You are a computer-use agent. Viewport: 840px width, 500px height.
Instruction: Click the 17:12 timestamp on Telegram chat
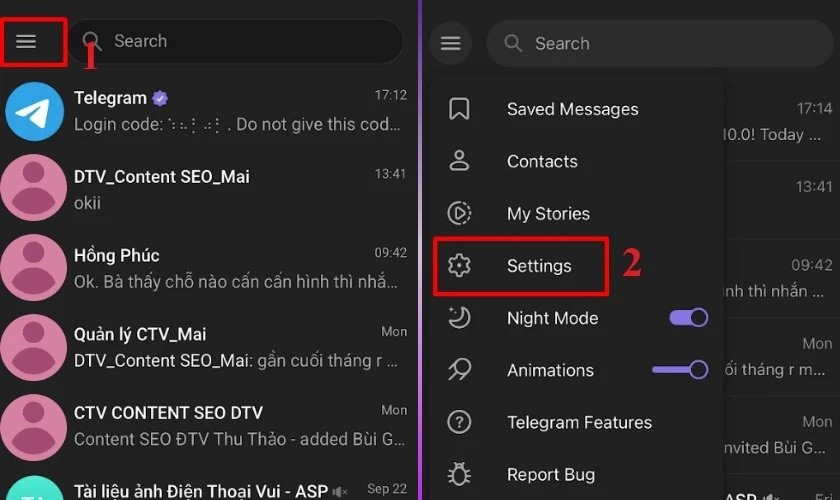(x=391, y=95)
